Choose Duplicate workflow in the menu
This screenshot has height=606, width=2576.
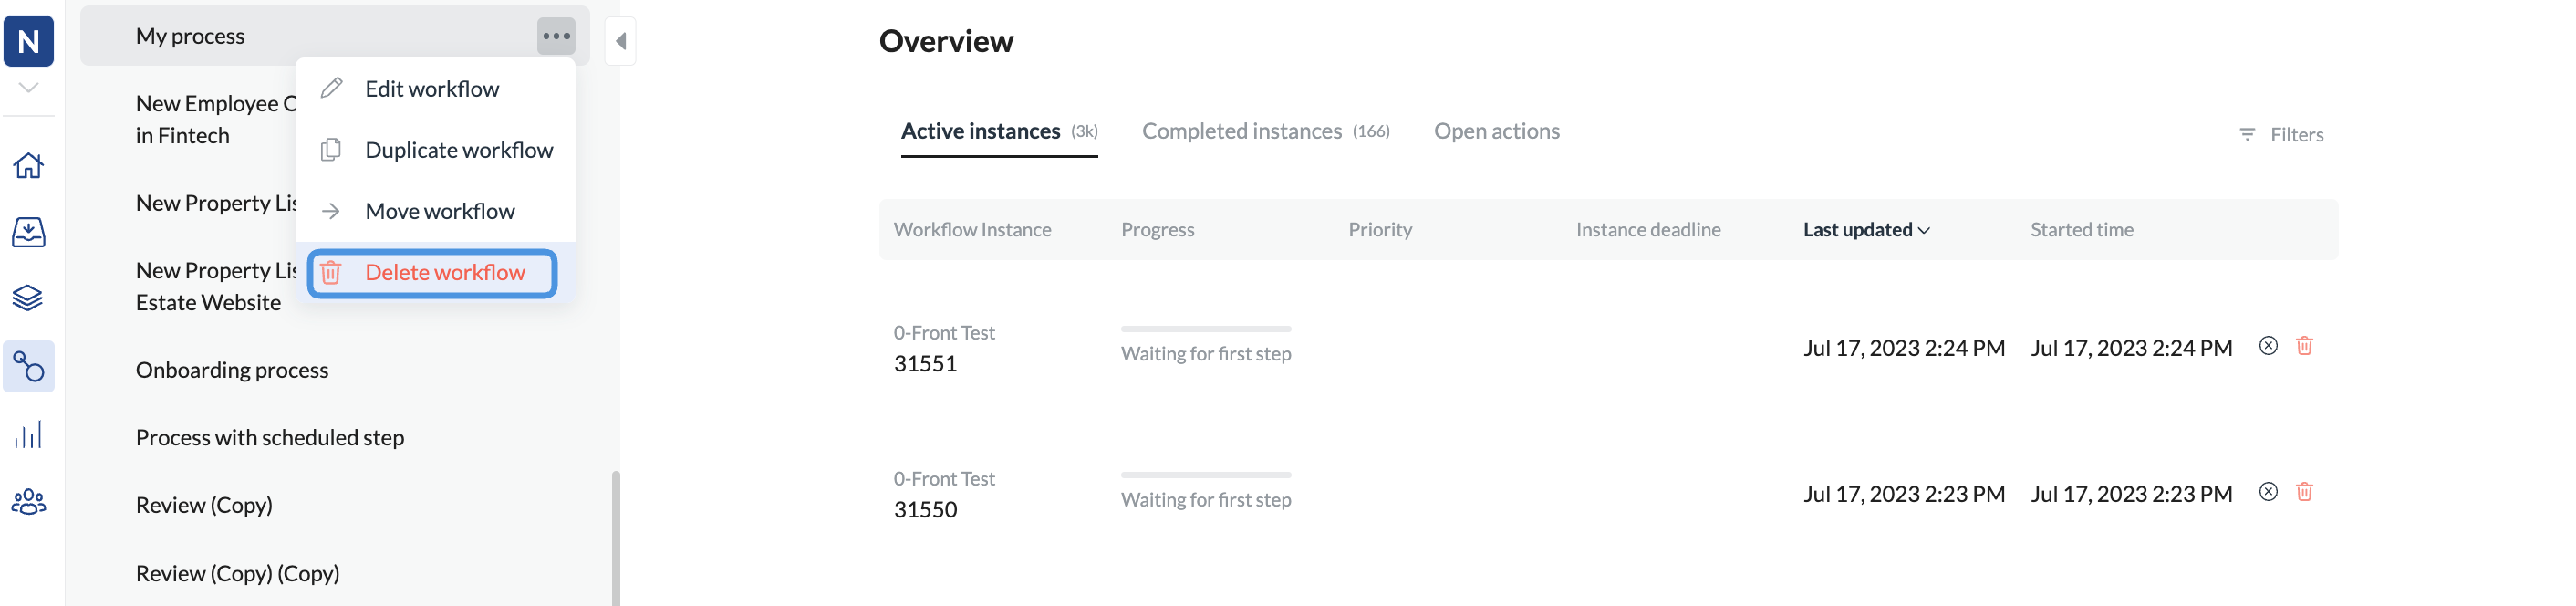pyautogui.click(x=460, y=149)
